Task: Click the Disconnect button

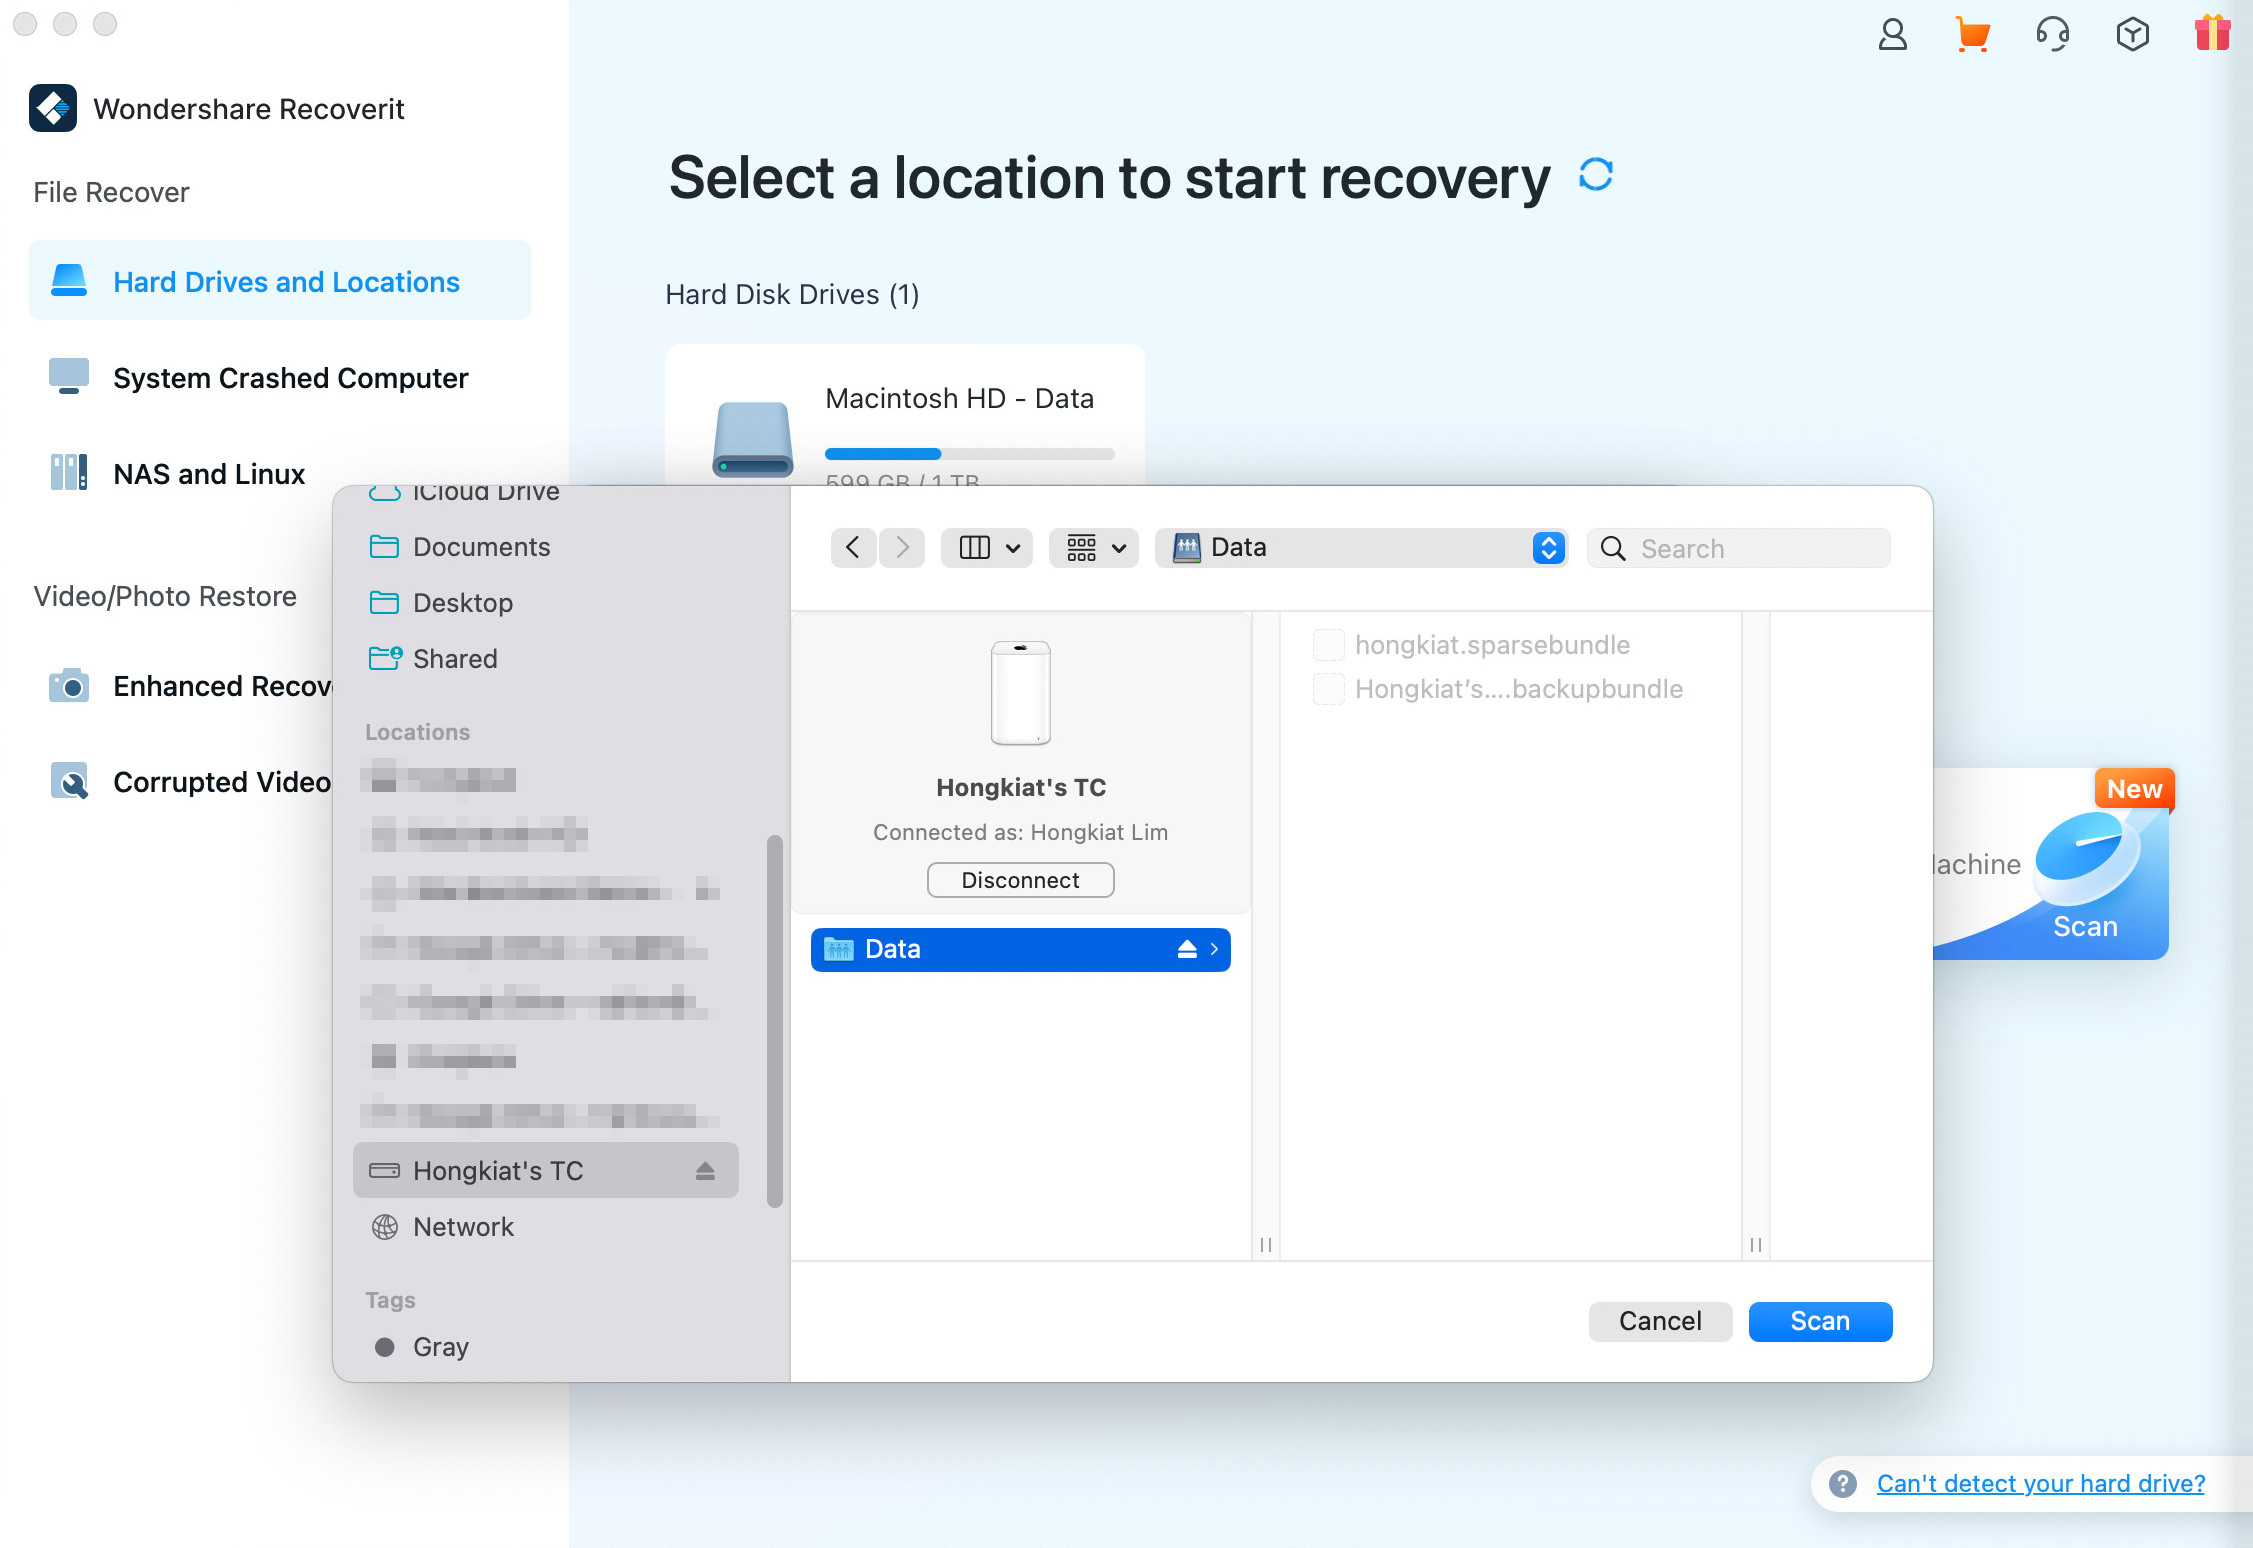Action: point(1020,879)
